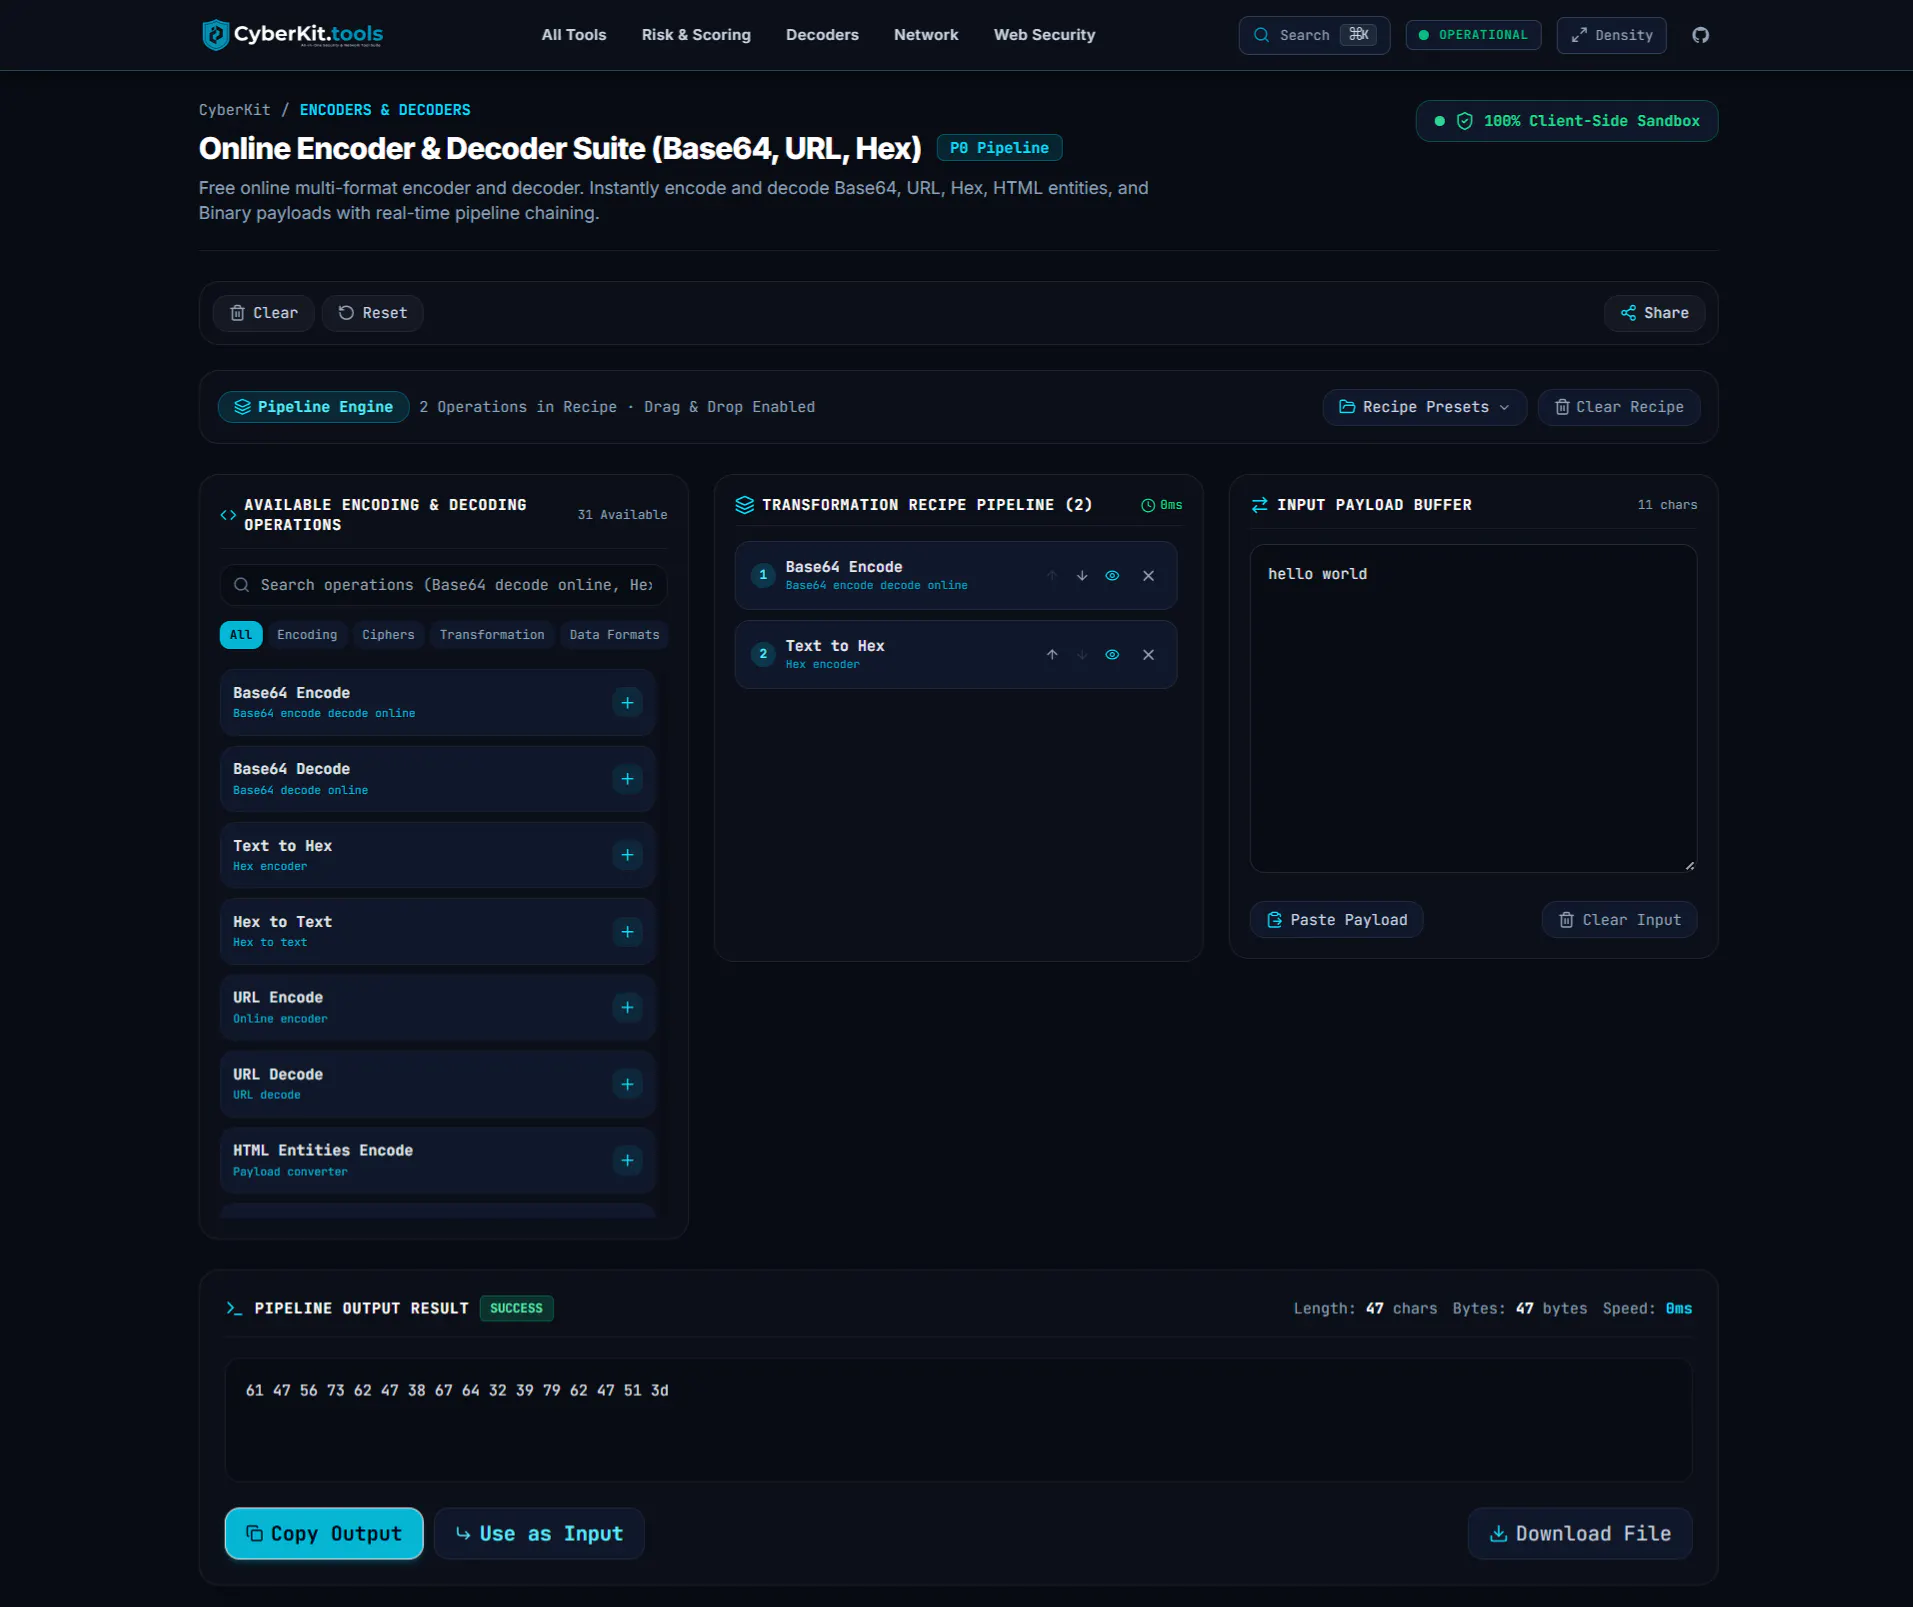Click Clear Input button

tap(1620, 920)
